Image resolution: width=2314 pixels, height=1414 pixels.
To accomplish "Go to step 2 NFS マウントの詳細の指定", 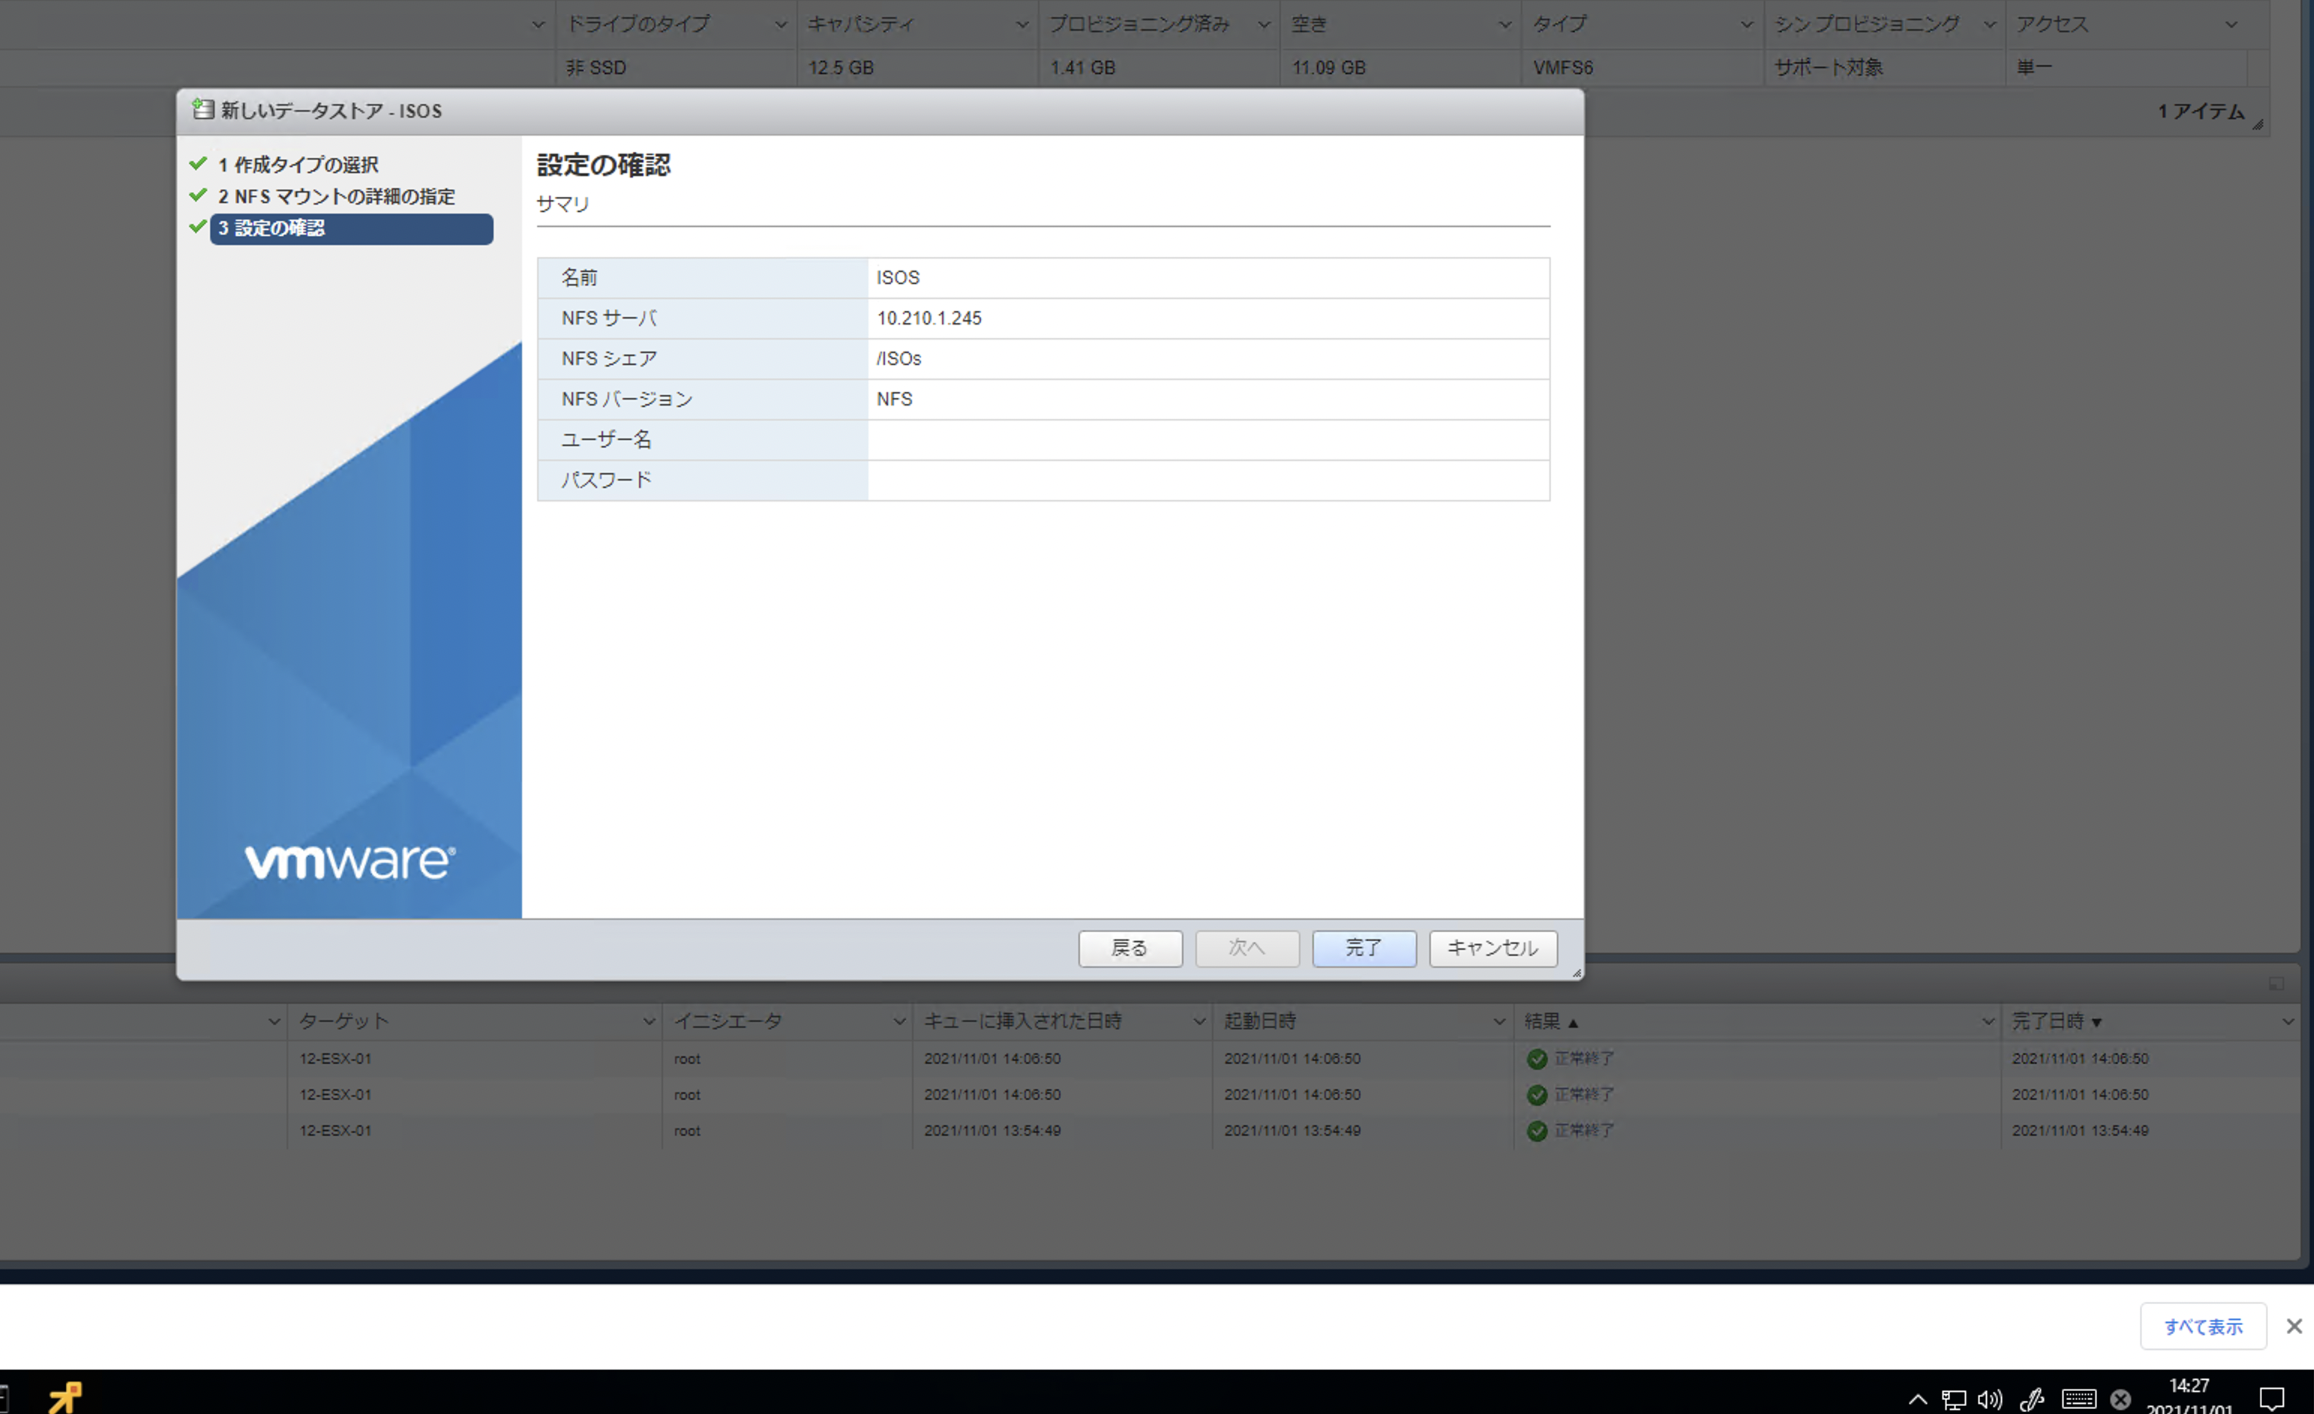I will (x=336, y=197).
